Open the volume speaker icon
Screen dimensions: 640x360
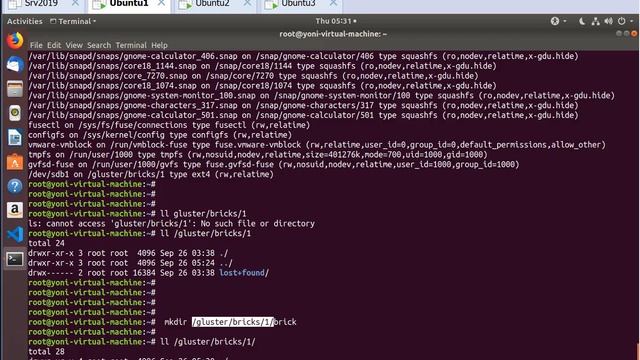point(609,21)
